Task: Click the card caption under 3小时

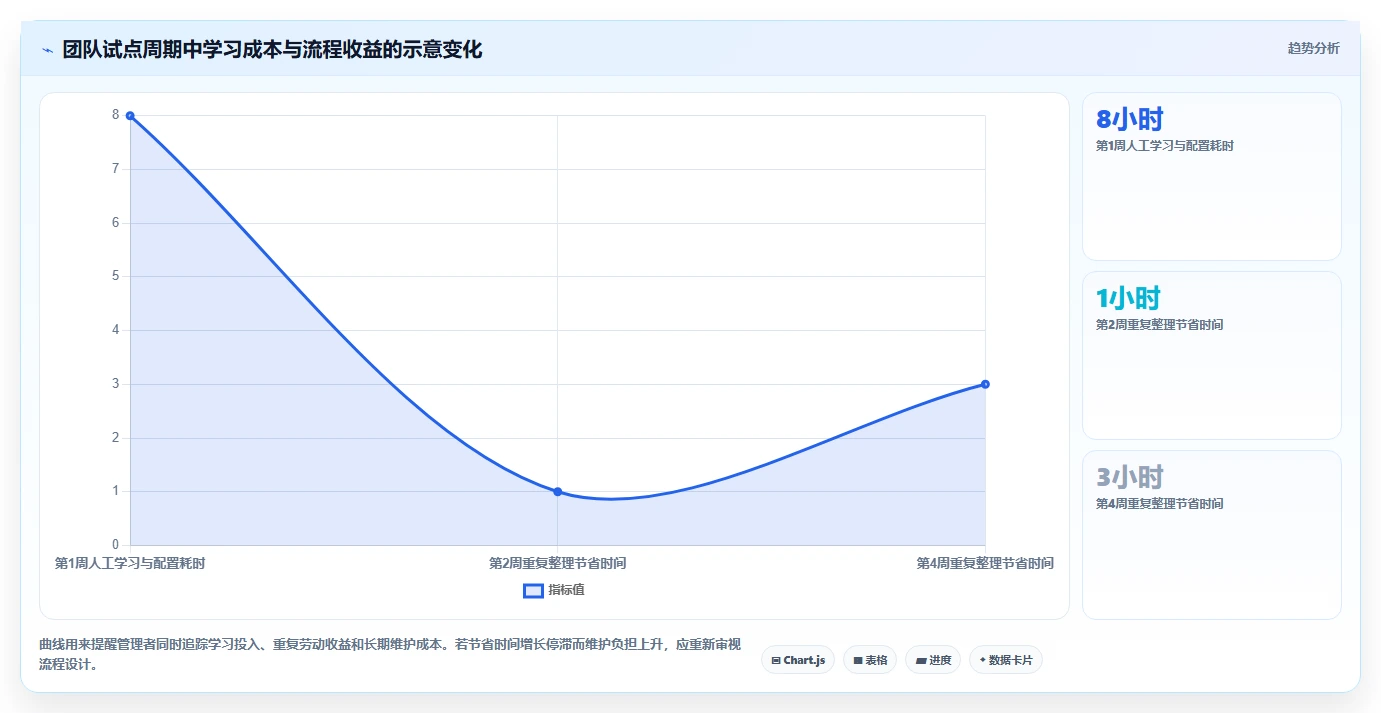Action: click(1160, 504)
